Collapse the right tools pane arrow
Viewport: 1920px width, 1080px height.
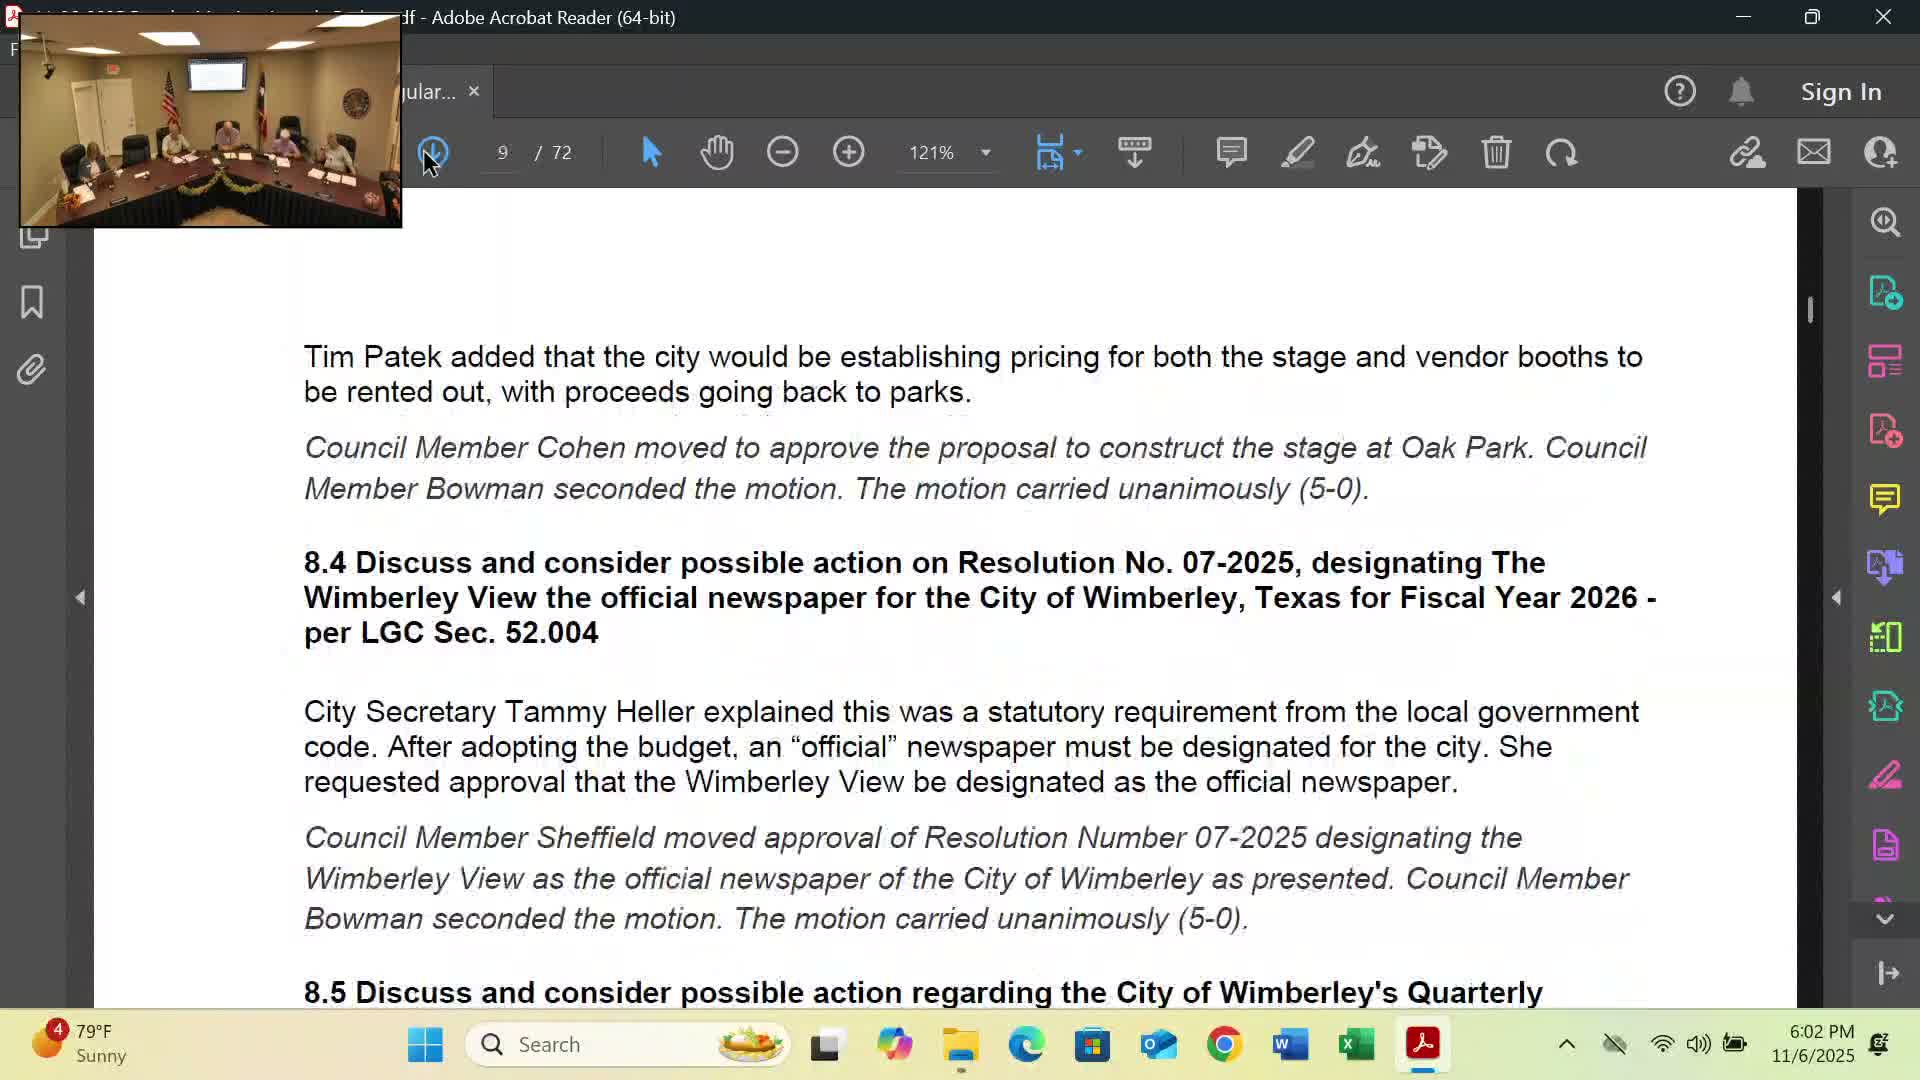(x=1836, y=597)
